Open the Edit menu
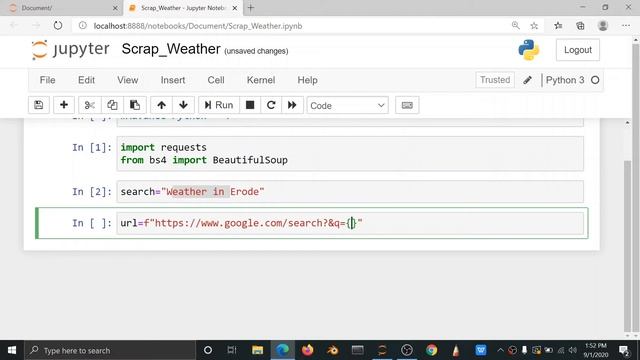Screen dimensions: 640x360 pyautogui.click(x=86, y=80)
